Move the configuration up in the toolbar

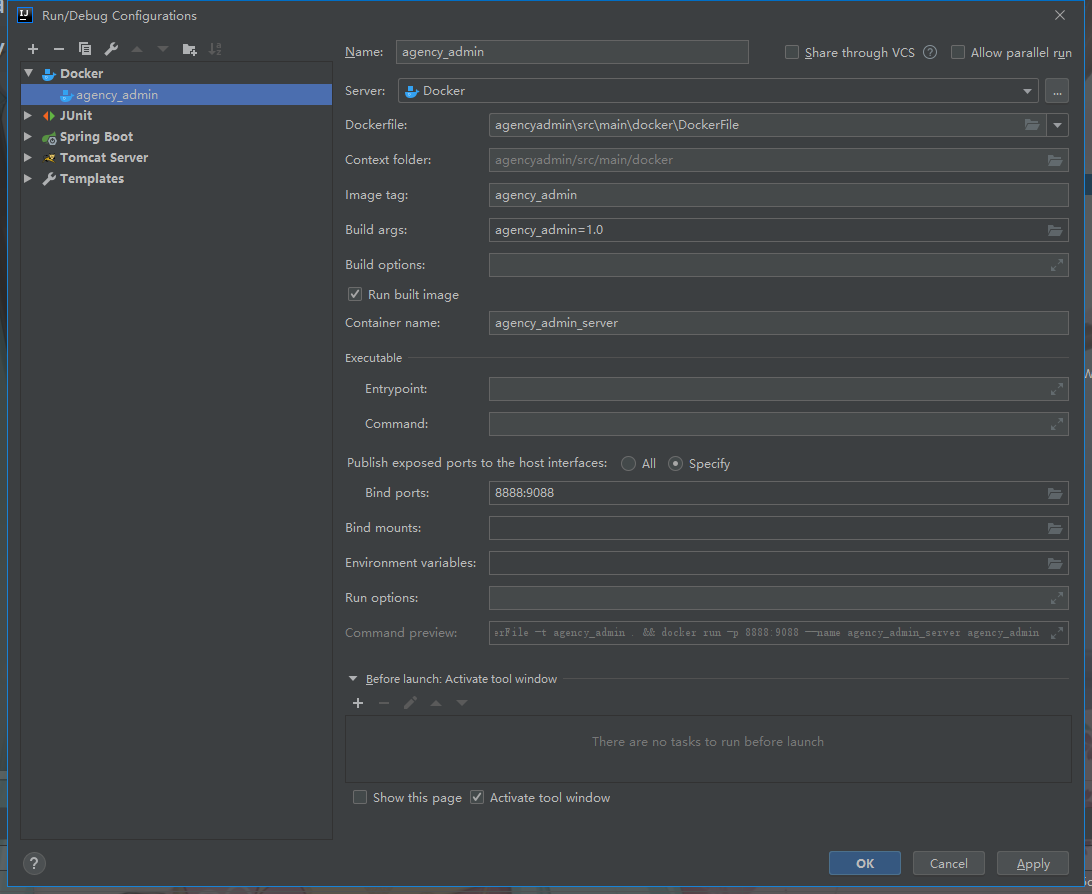137,49
